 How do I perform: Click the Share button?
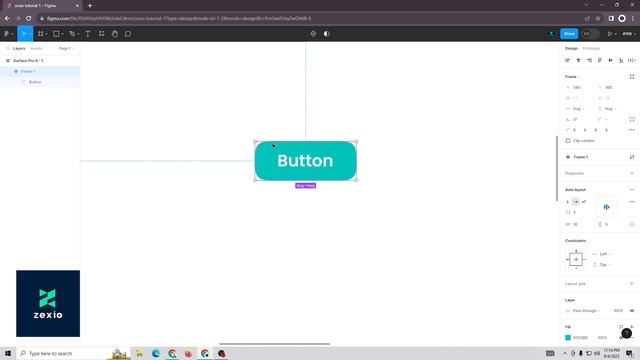tap(569, 34)
